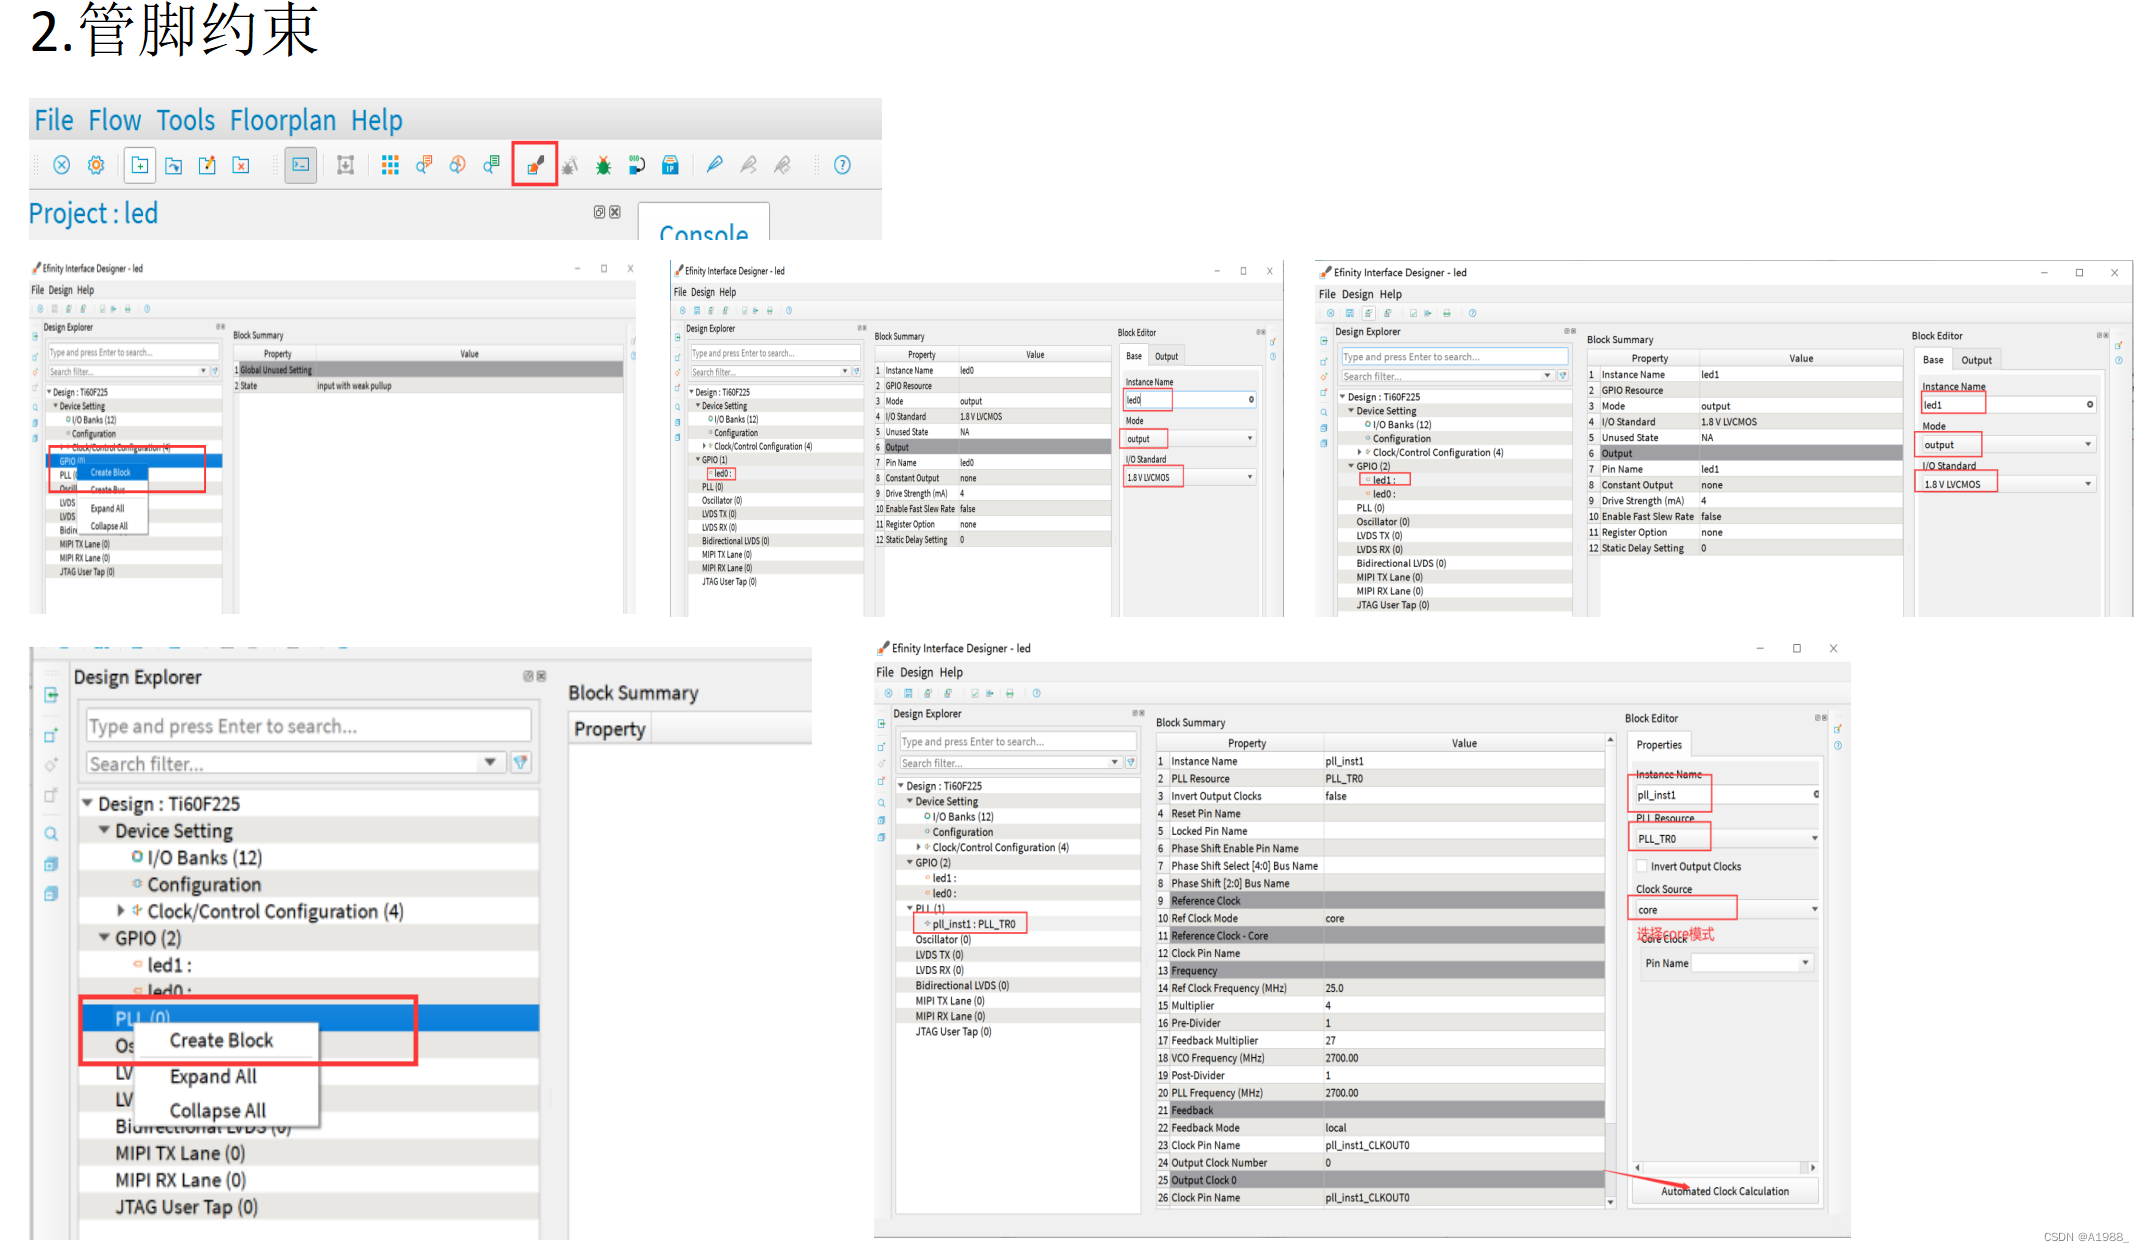Viewport: 2144px width, 1252px height.
Task: Toggle the console terminal icon
Action: [300, 165]
